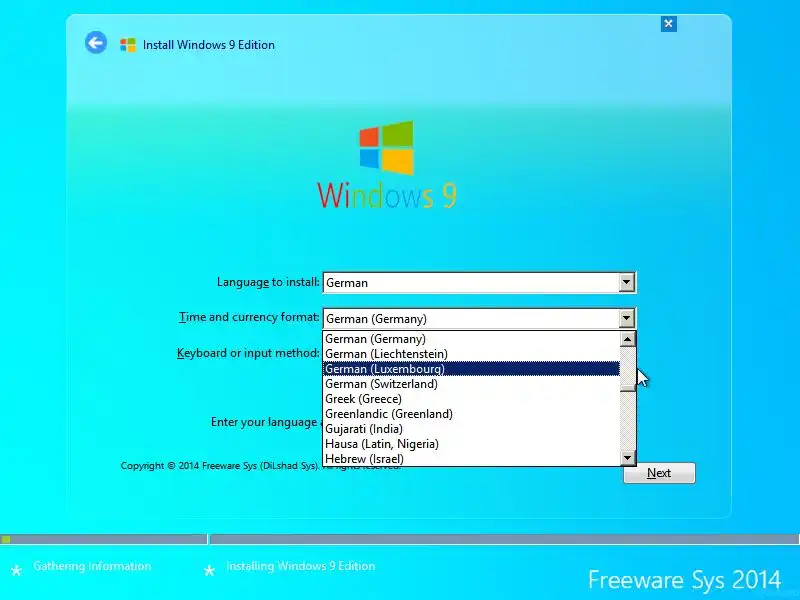Click the Time and currency format arrow
The image size is (800, 600).
[627, 318]
